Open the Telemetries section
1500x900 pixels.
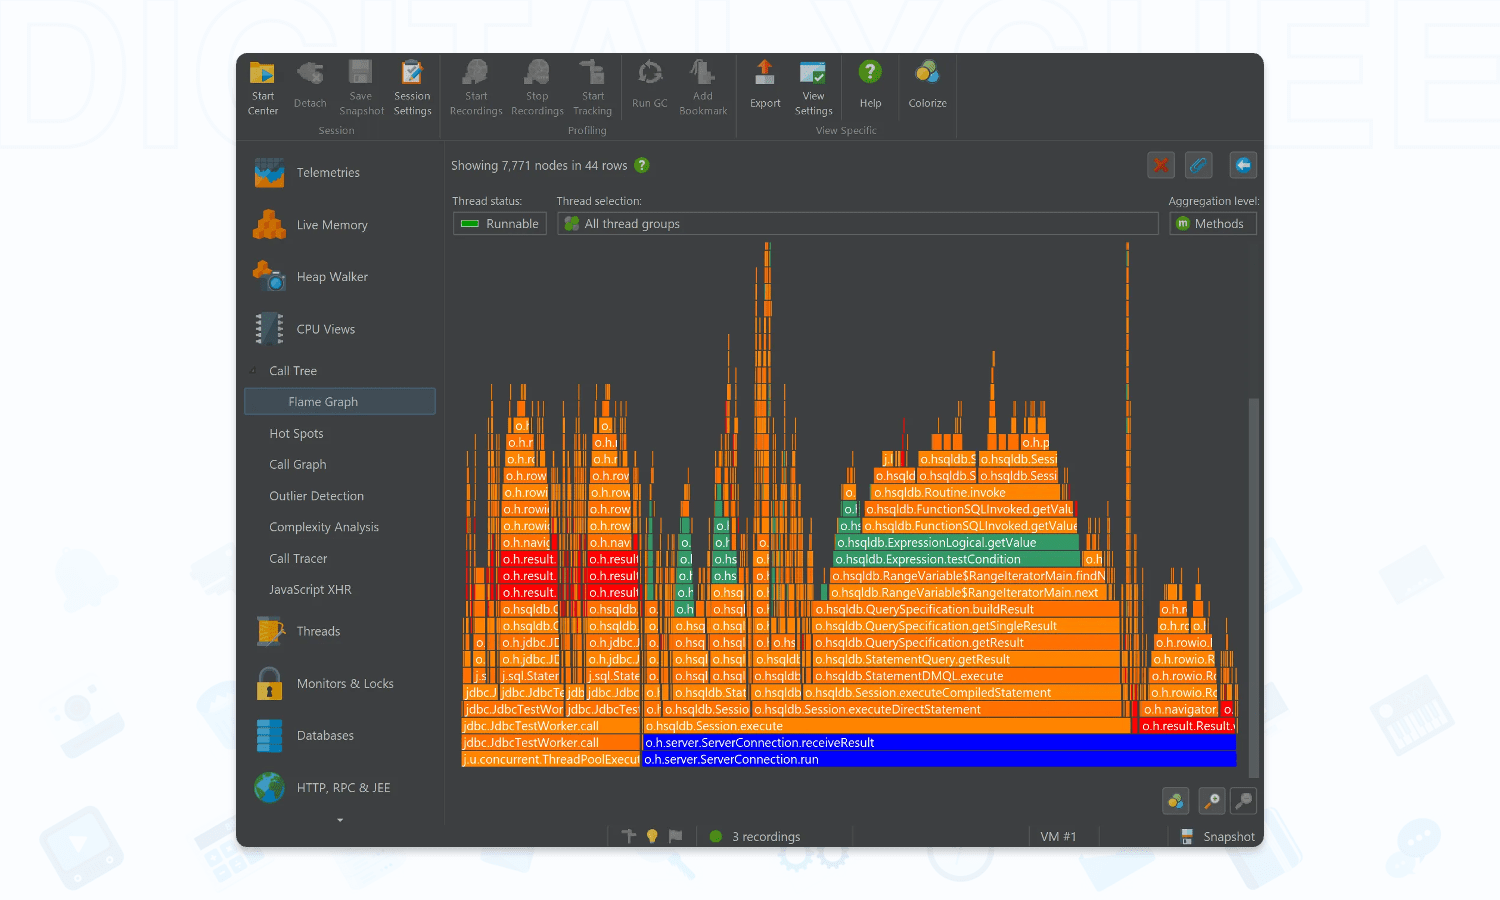tap(340, 173)
